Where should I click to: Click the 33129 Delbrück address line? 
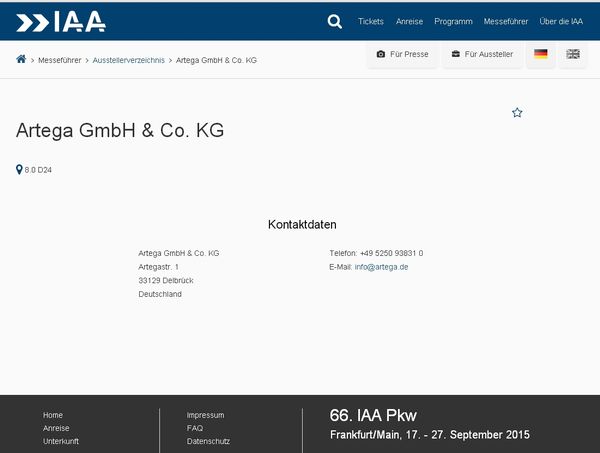[x=166, y=280]
